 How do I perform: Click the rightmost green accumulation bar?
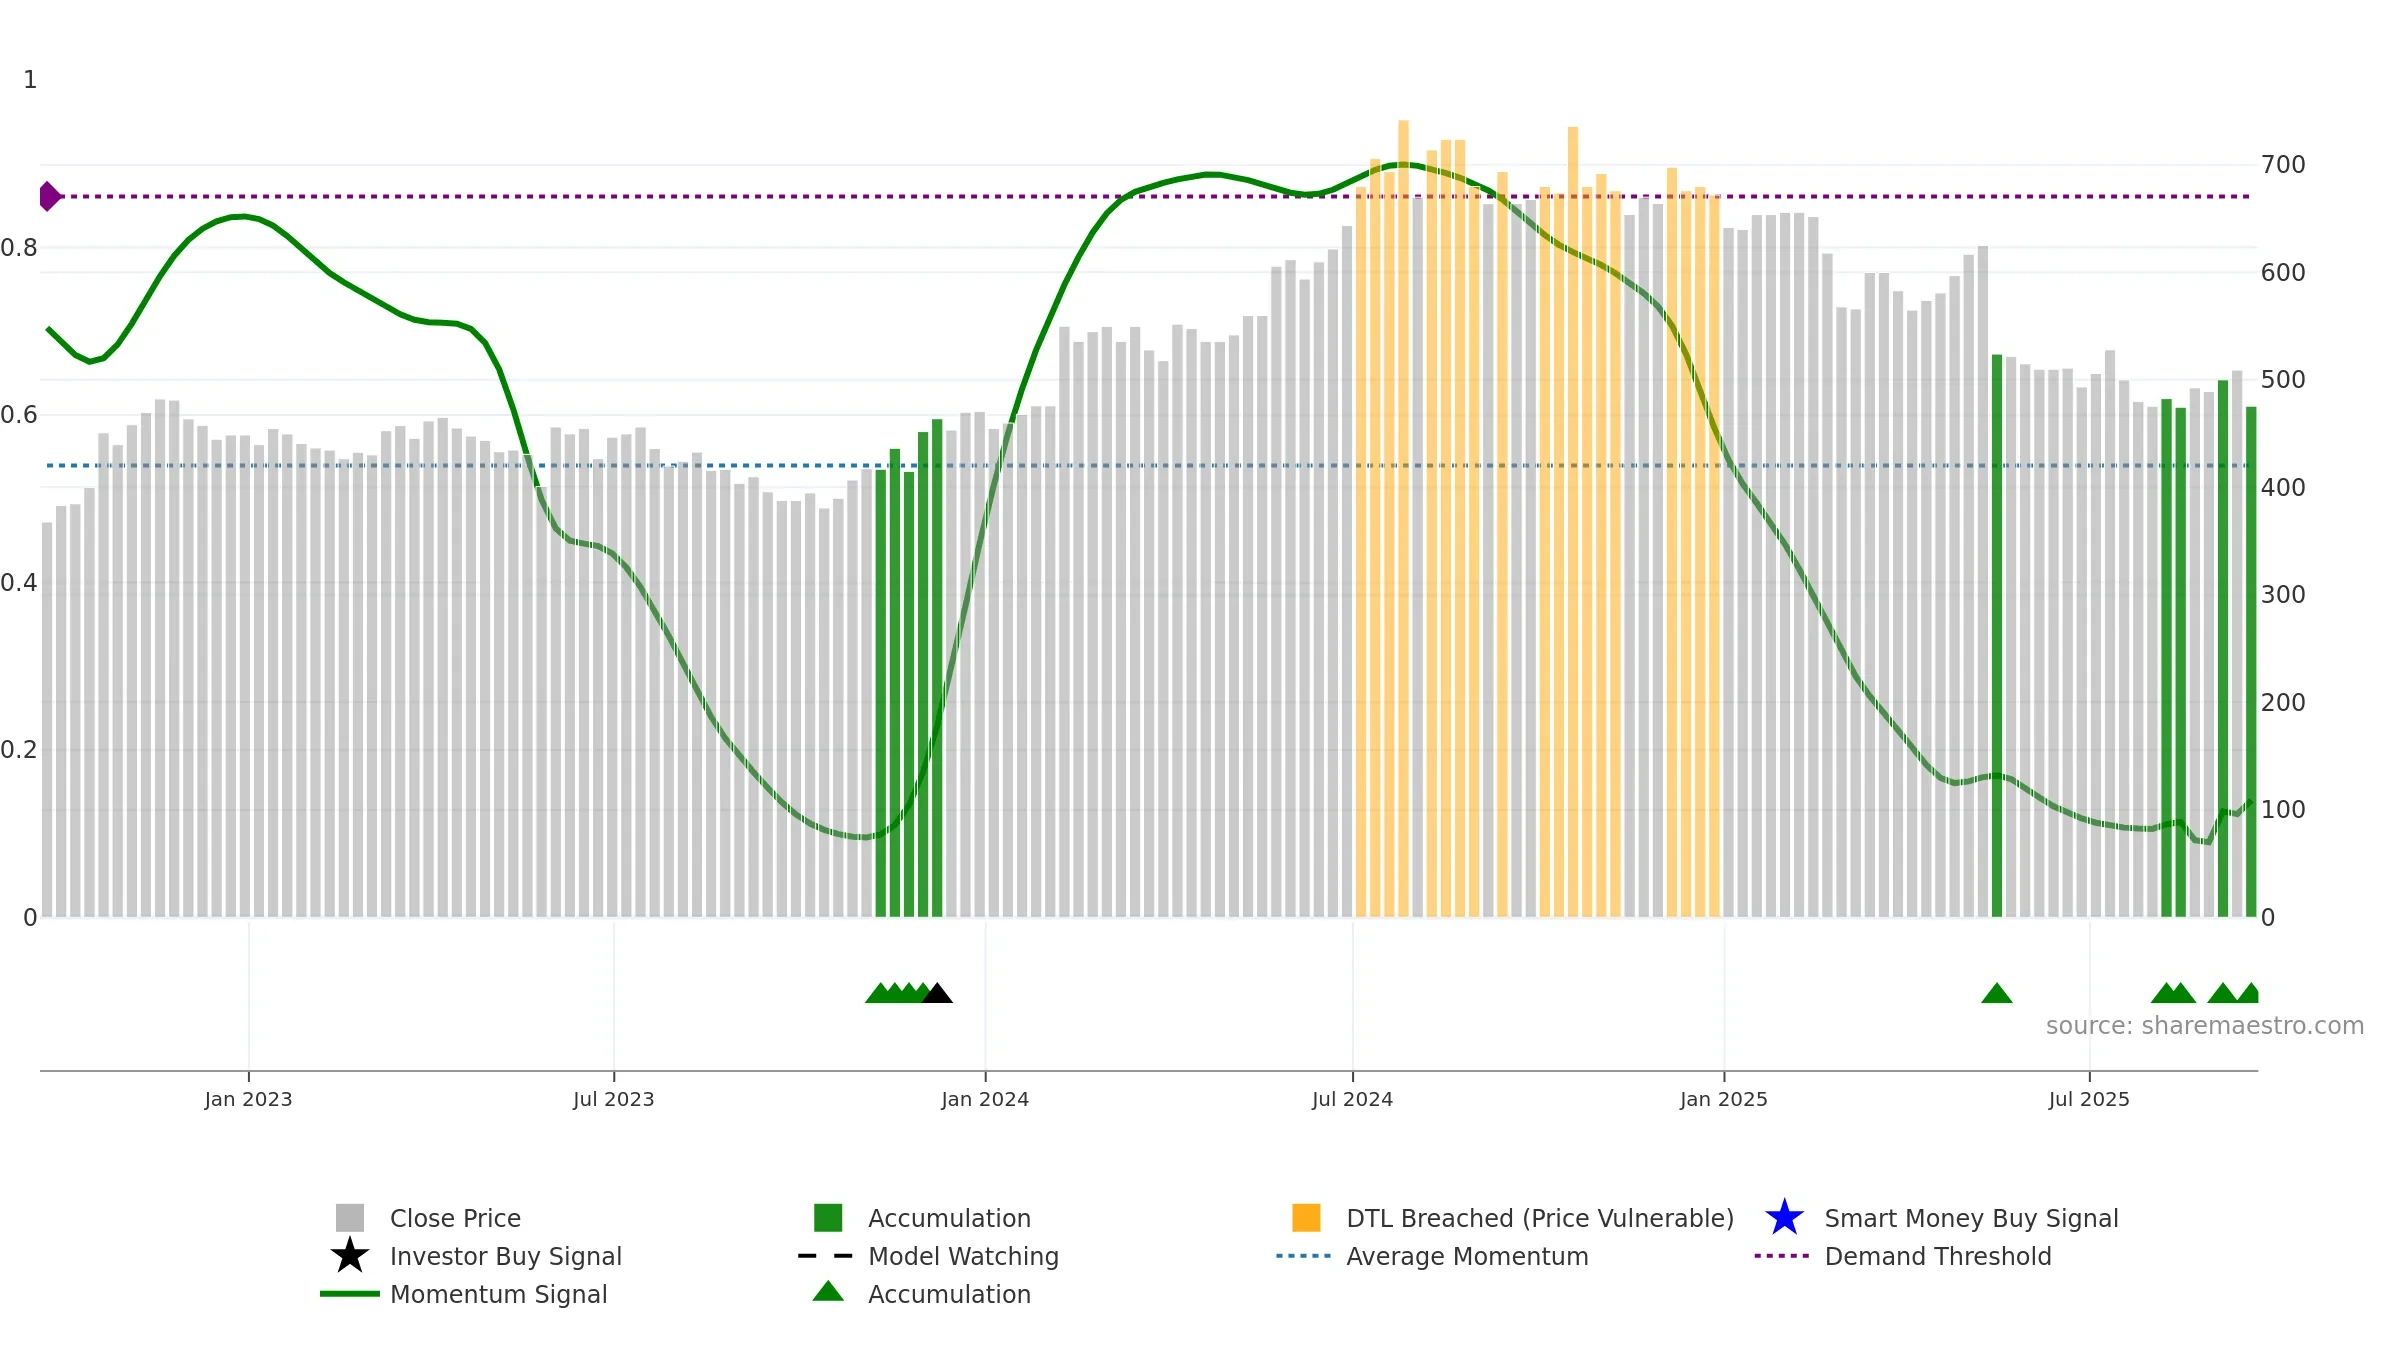pyautogui.click(x=2250, y=660)
